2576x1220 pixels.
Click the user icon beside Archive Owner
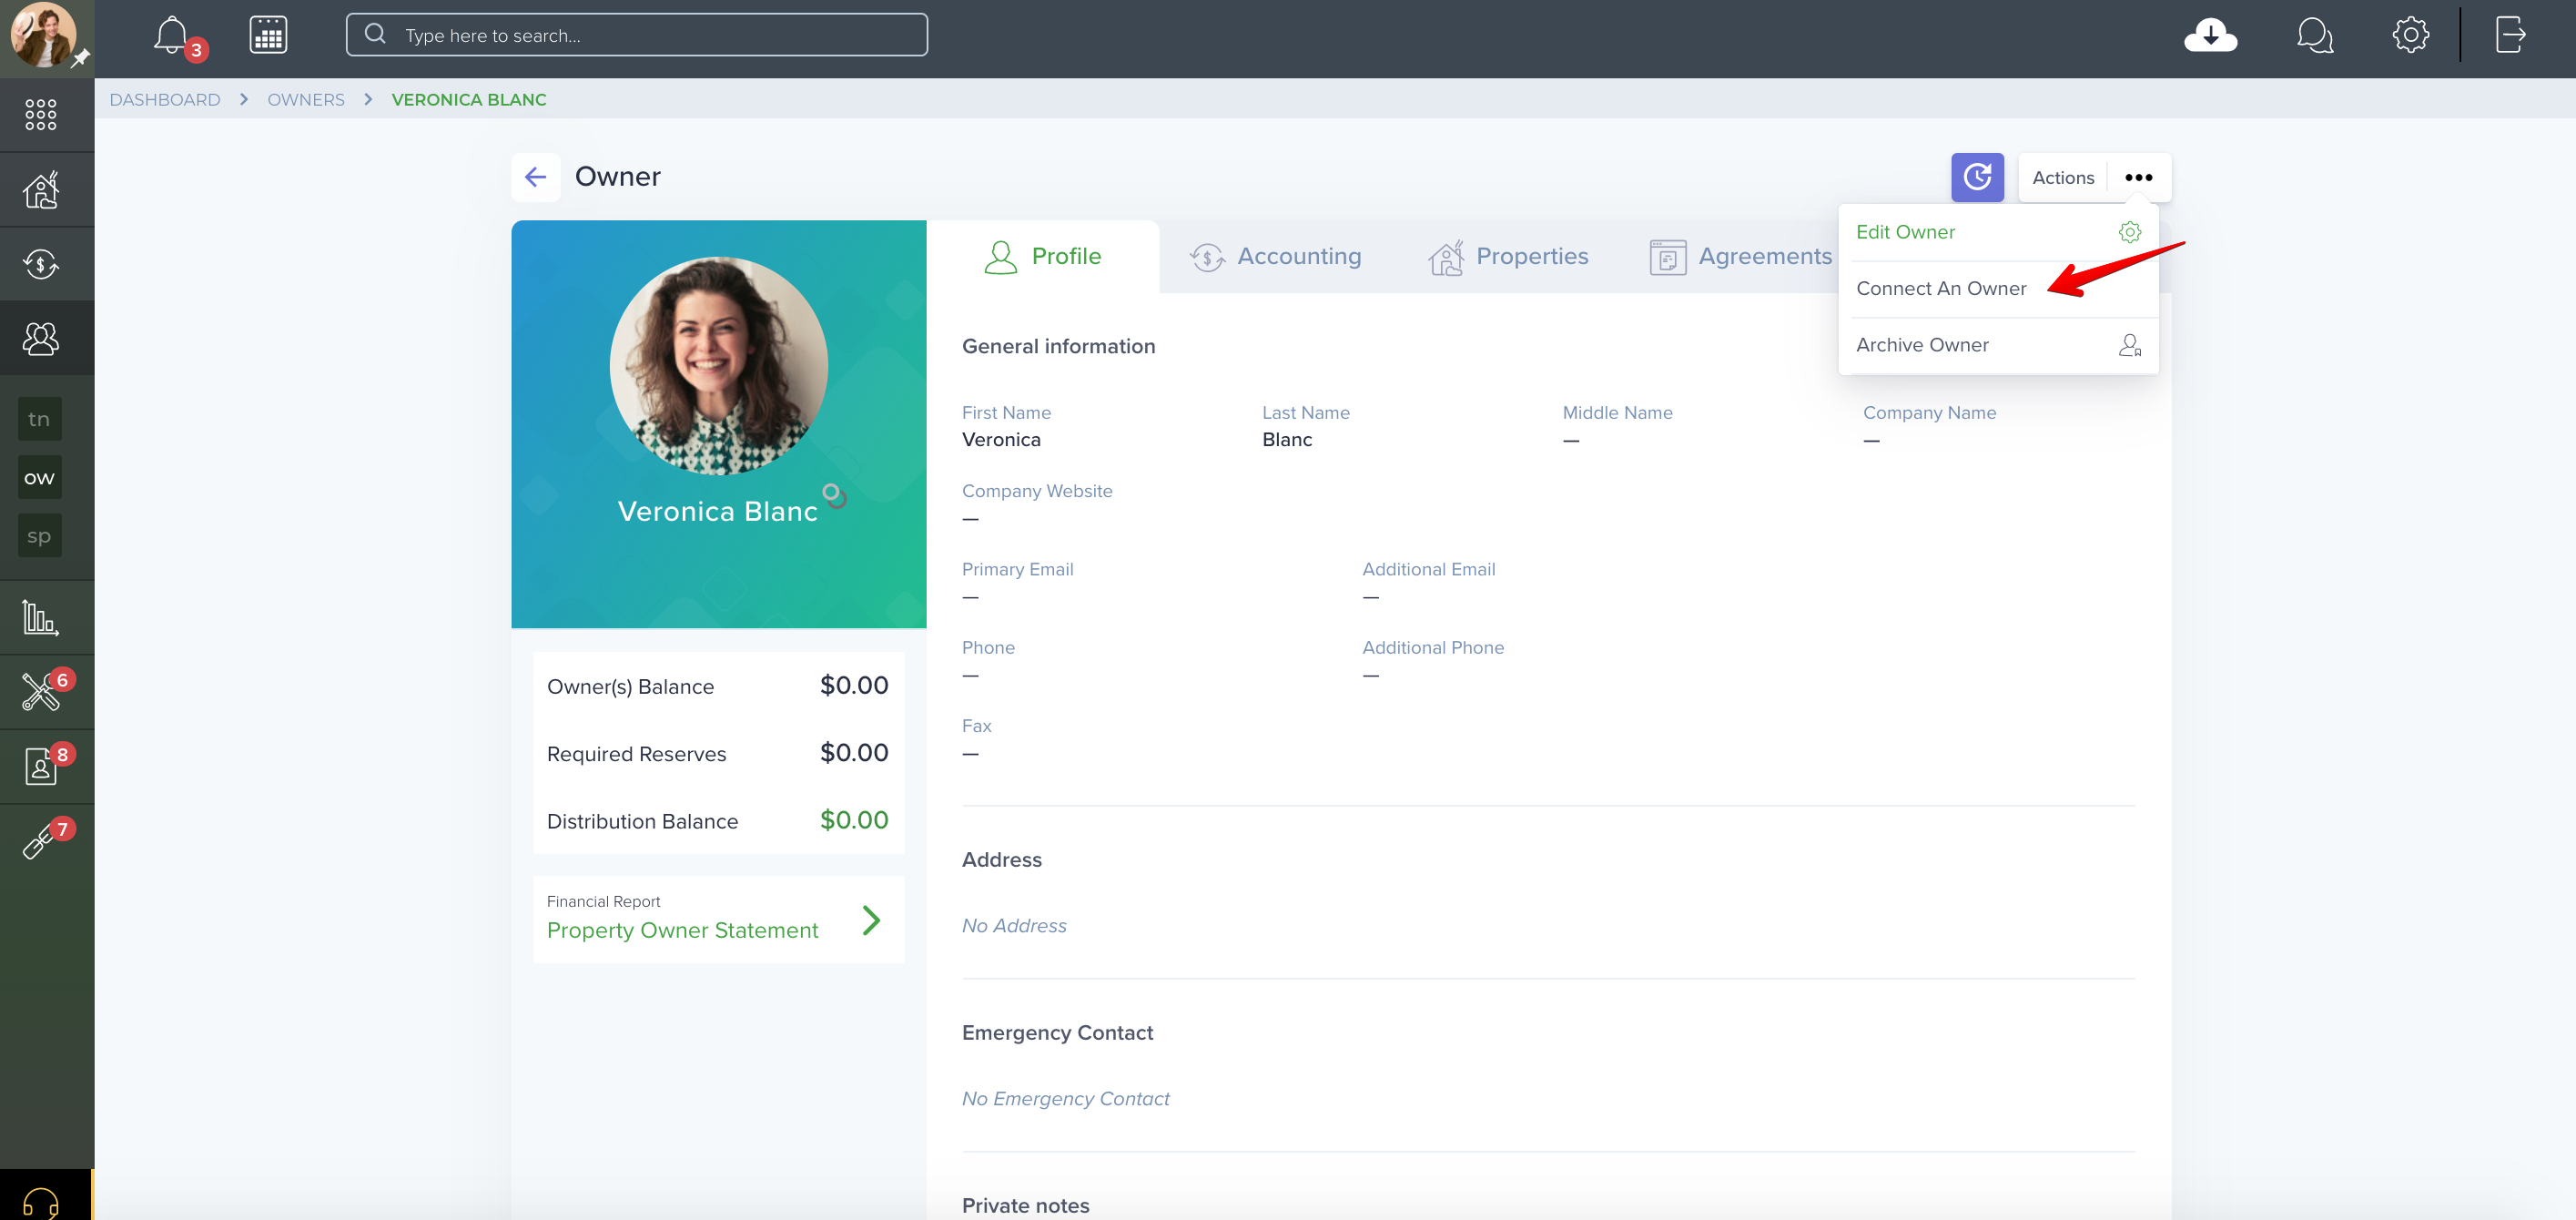click(2129, 345)
